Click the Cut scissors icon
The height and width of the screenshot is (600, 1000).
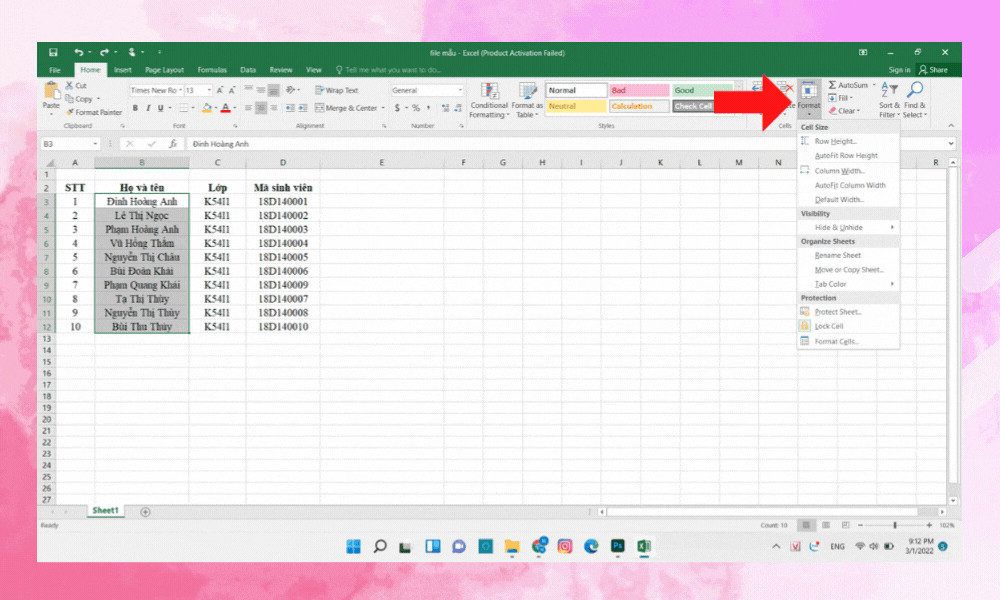(x=69, y=86)
